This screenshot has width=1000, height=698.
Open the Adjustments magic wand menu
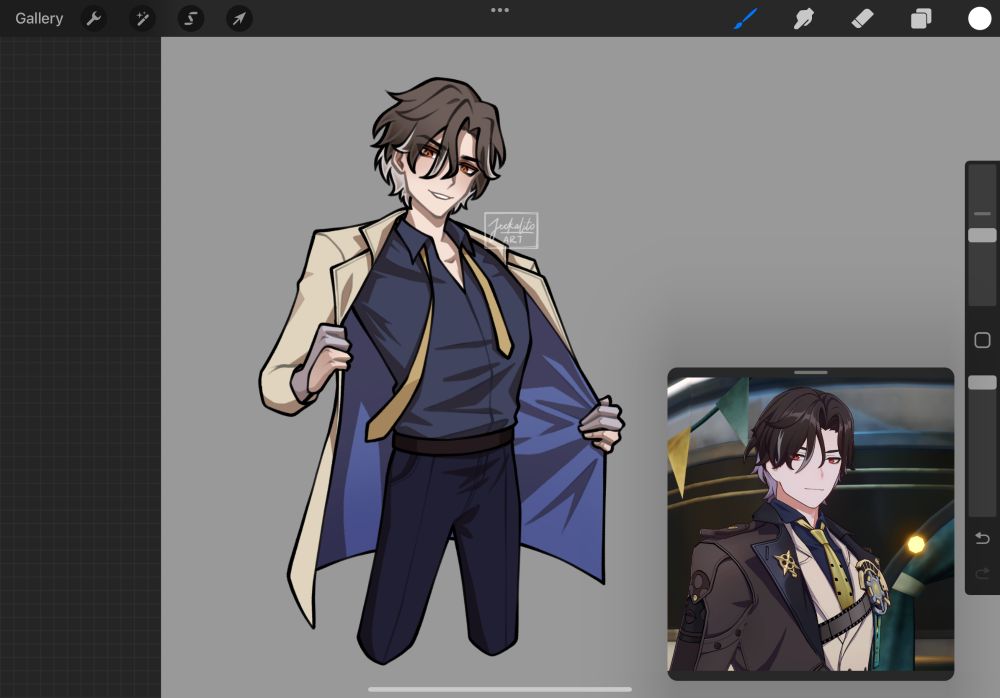[142, 19]
